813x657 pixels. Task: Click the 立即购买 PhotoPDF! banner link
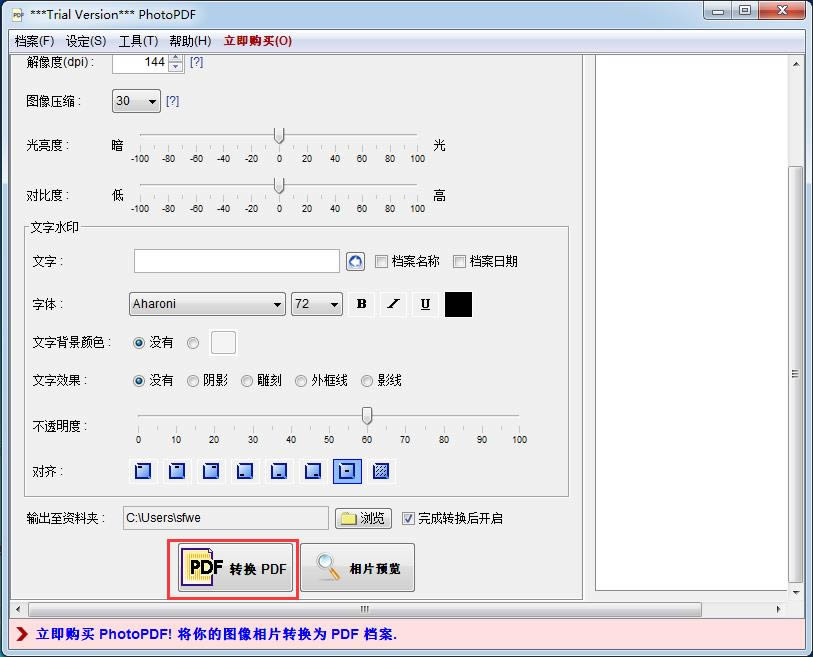[x=216, y=634]
